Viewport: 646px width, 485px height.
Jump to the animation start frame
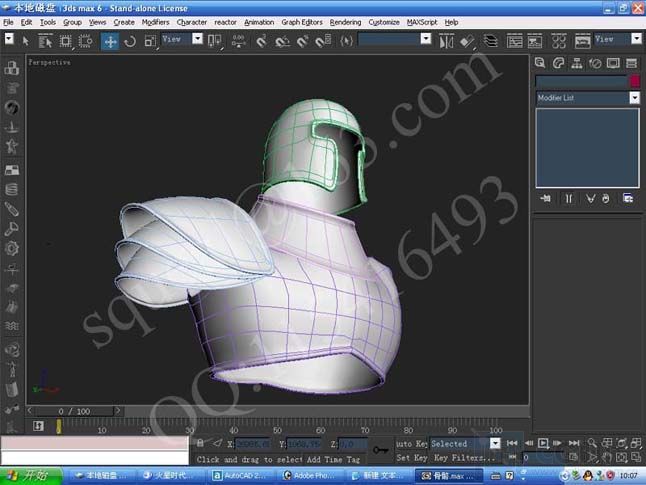pyautogui.click(x=512, y=443)
